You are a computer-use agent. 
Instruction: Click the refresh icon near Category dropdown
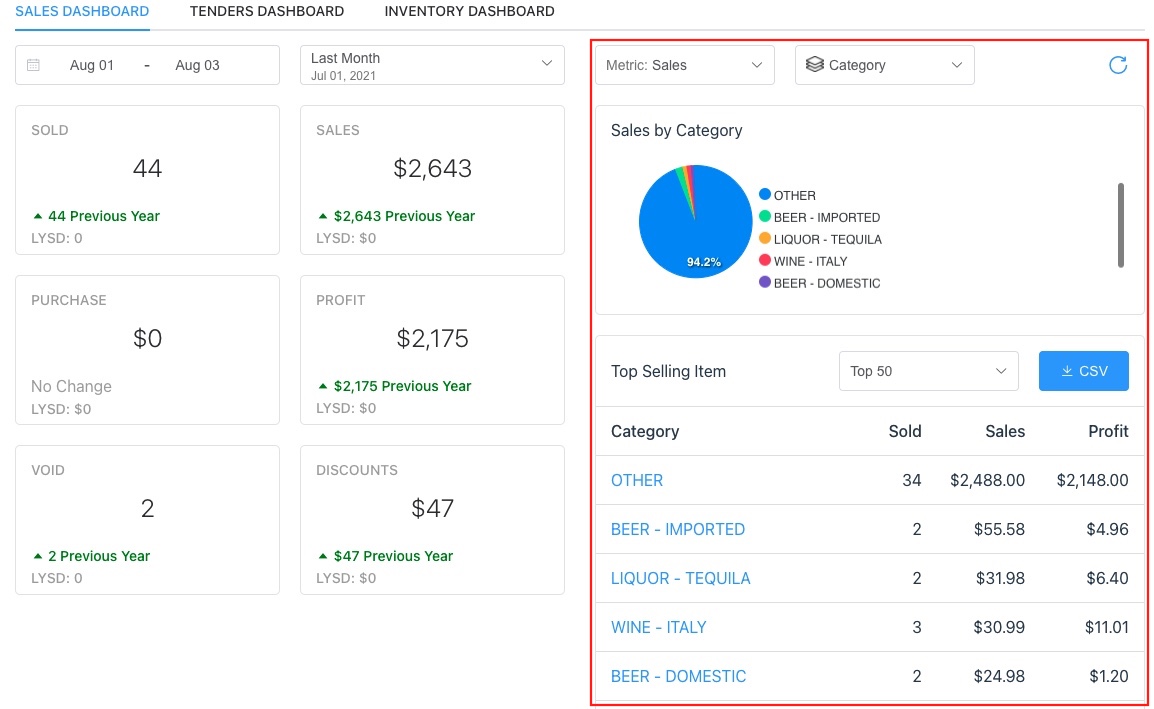[1118, 65]
